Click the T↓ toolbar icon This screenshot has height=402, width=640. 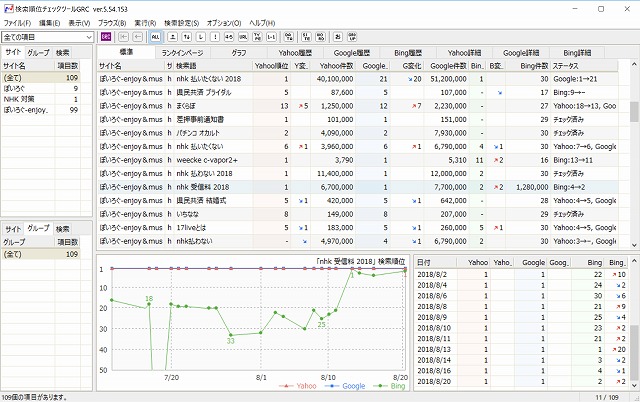[187, 37]
